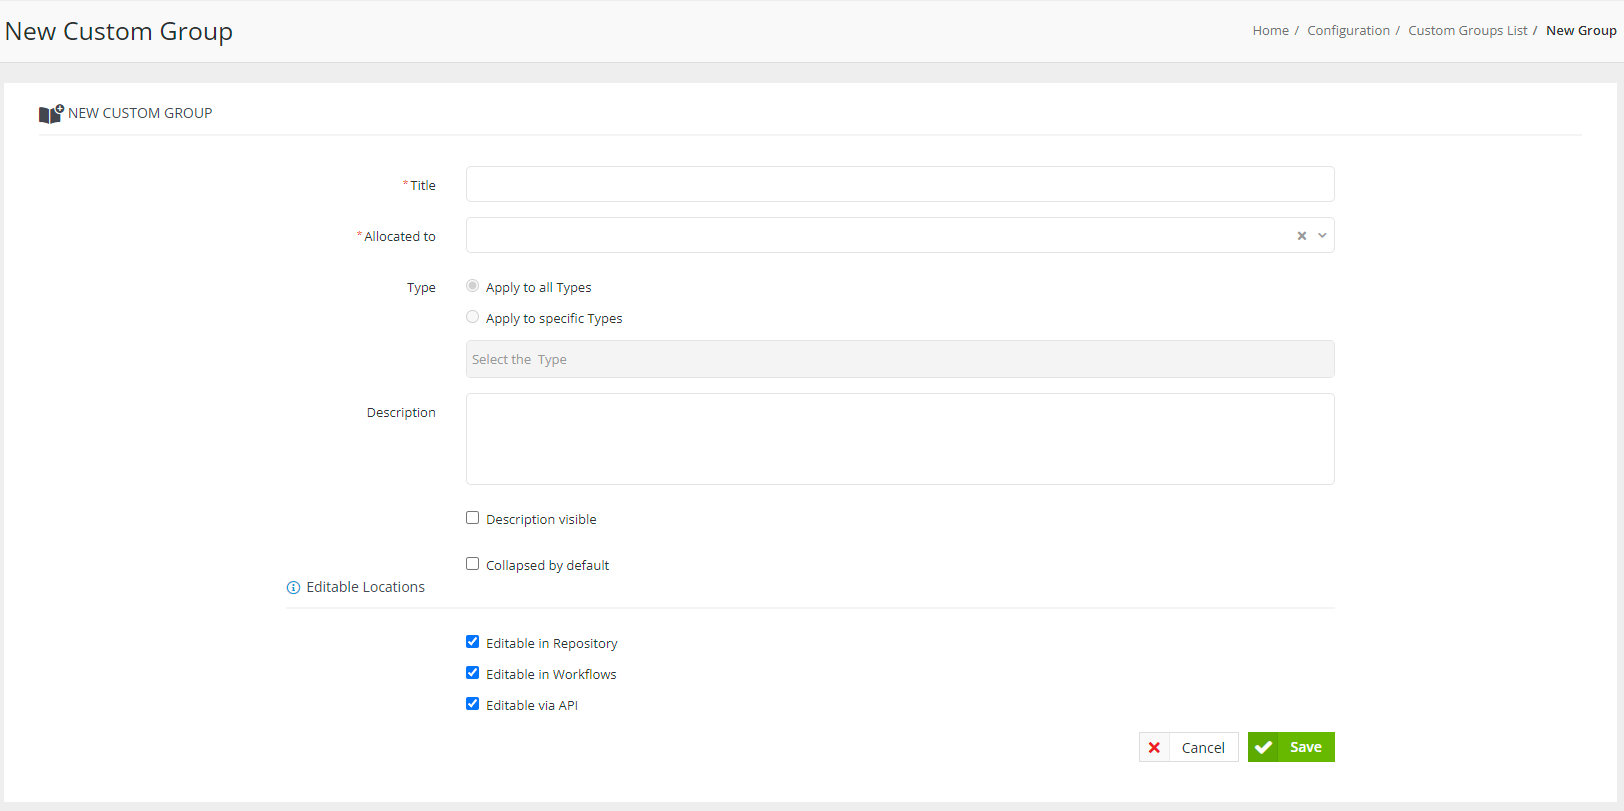The image size is (1624, 811).
Task: Clear the Allocated to selection with X
Action: click(x=1302, y=236)
